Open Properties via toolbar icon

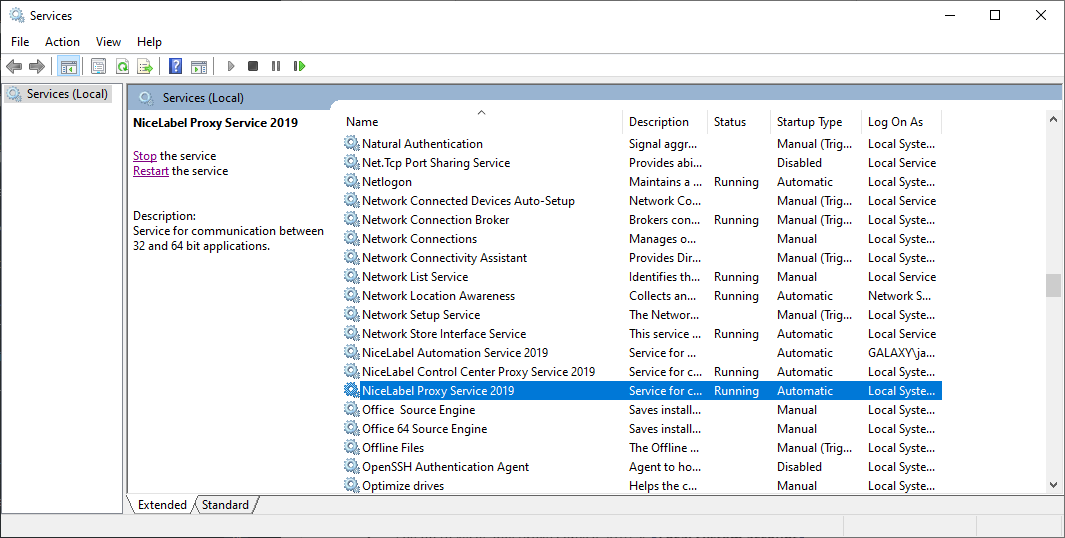click(x=98, y=66)
